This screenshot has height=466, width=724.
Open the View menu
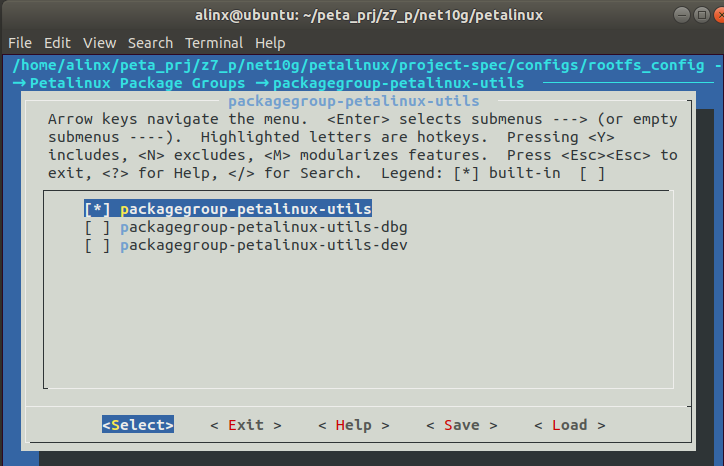(x=99, y=43)
